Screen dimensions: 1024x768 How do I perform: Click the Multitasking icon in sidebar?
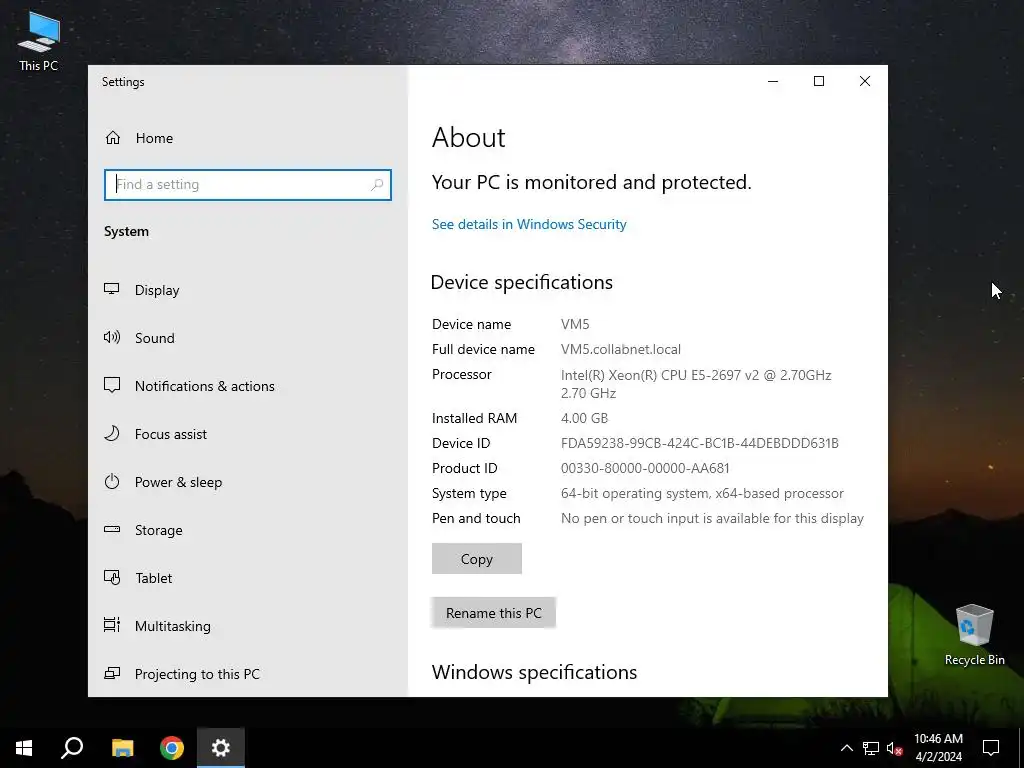(x=112, y=626)
